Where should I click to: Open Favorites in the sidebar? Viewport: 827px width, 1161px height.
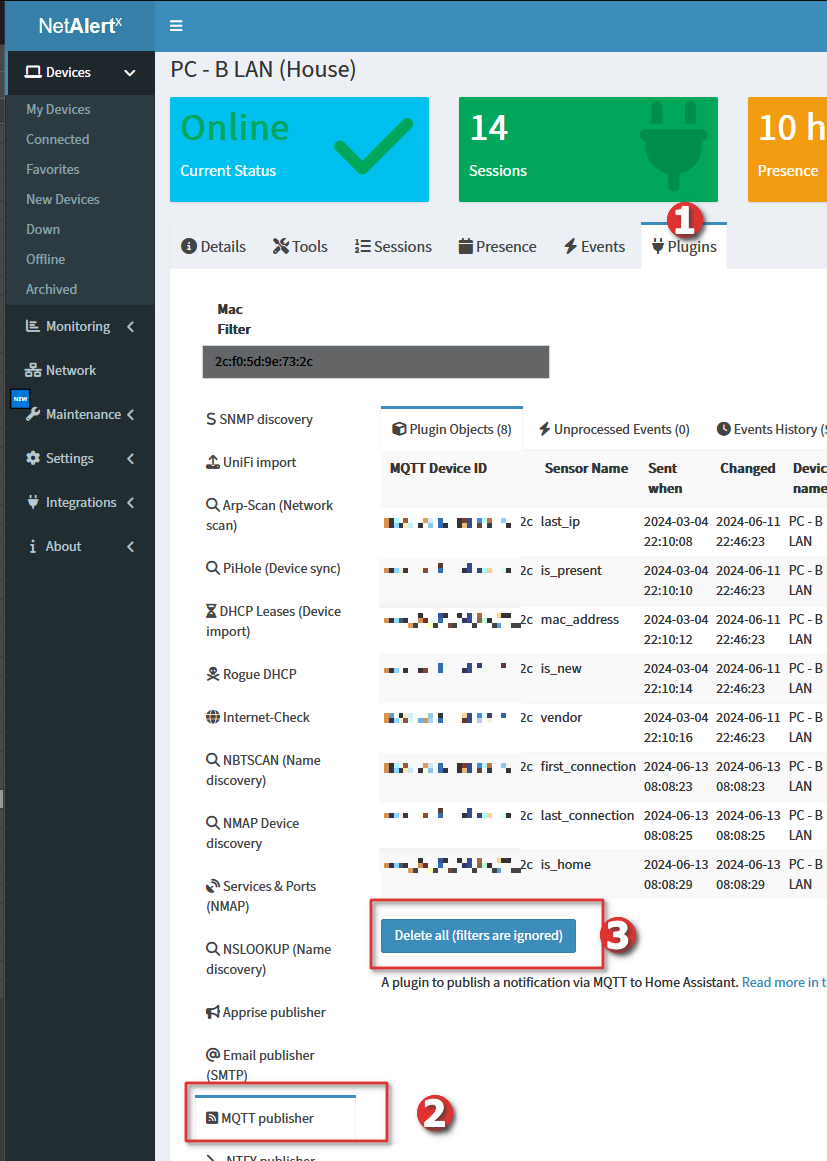pos(53,169)
